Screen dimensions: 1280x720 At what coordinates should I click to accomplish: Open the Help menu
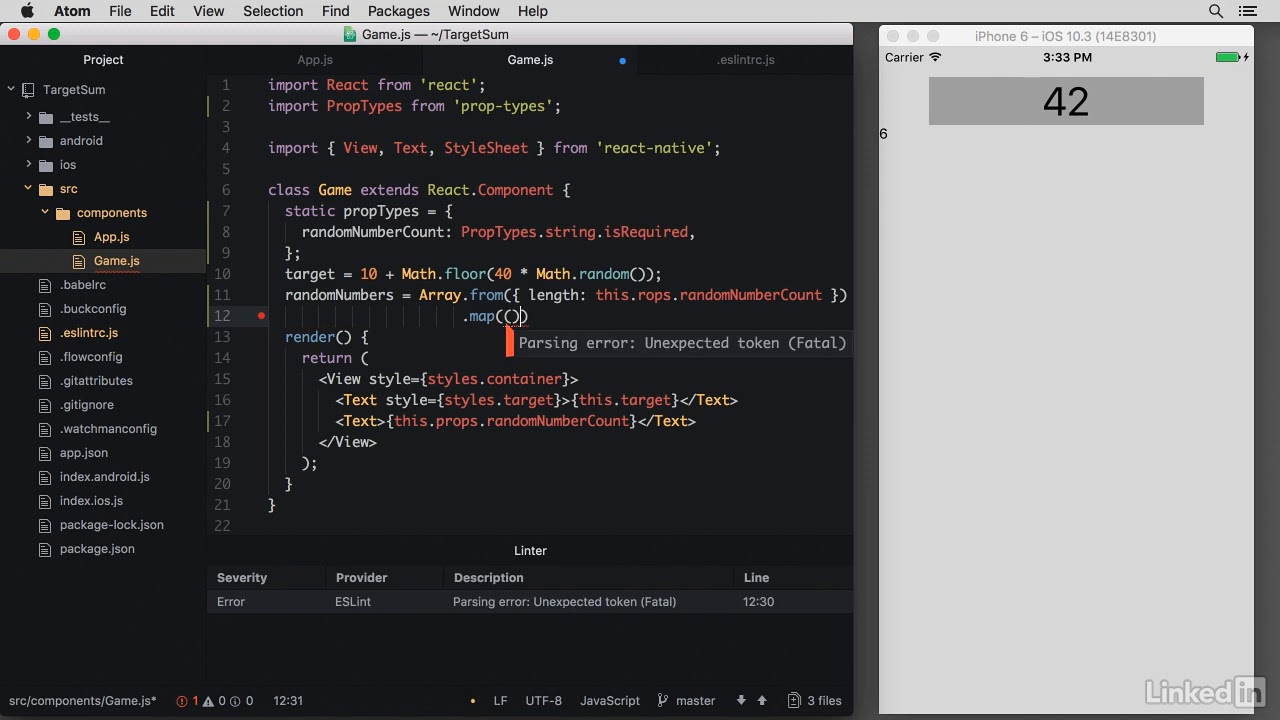[x=533, y=11]
